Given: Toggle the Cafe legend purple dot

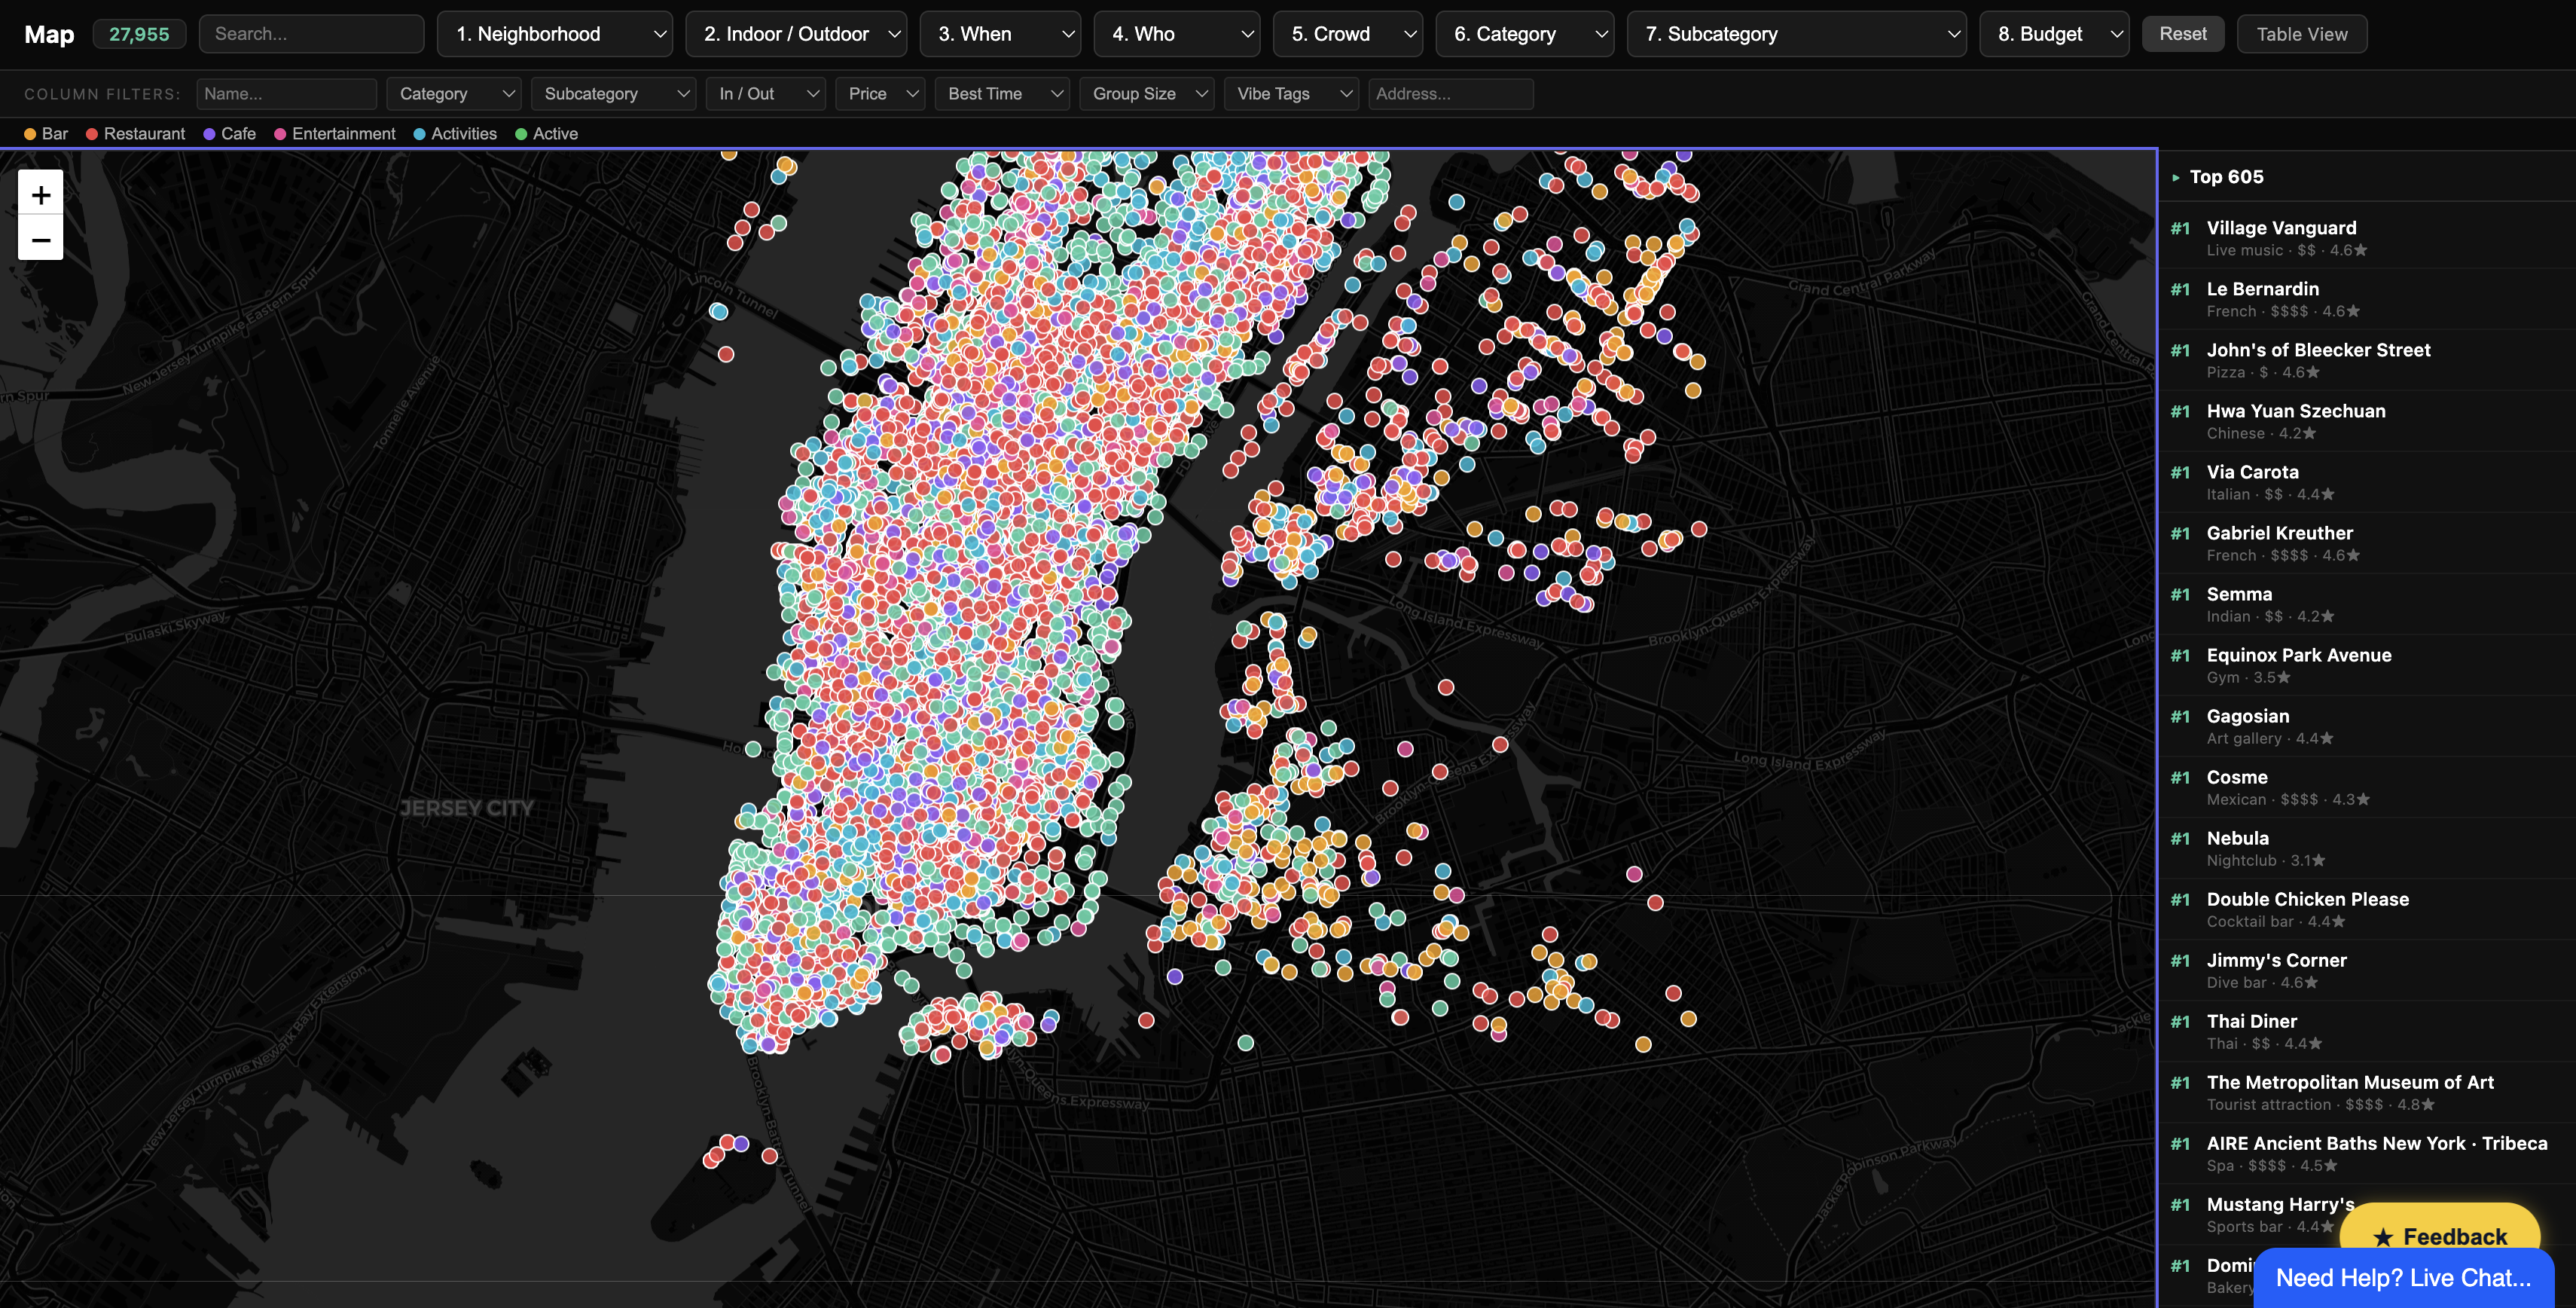Looking at the screenshot, I should (x=210, y=134).
